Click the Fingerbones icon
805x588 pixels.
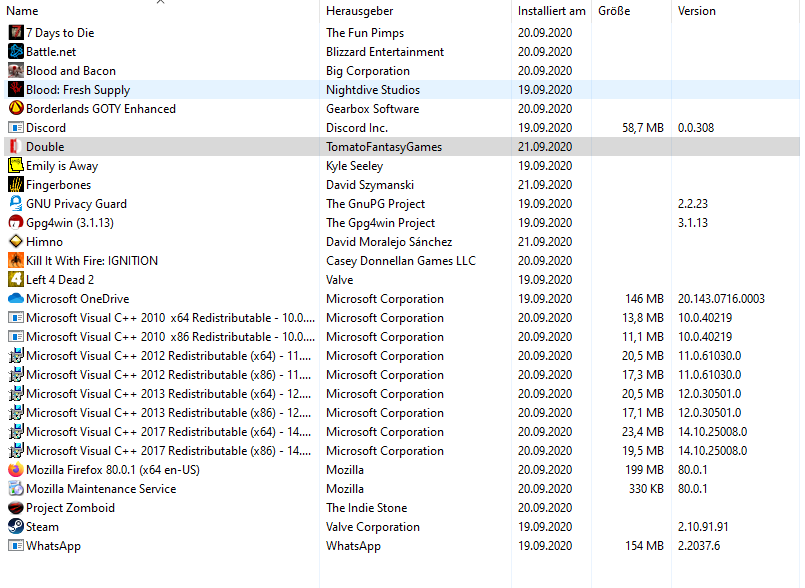(x=16, y=185)
